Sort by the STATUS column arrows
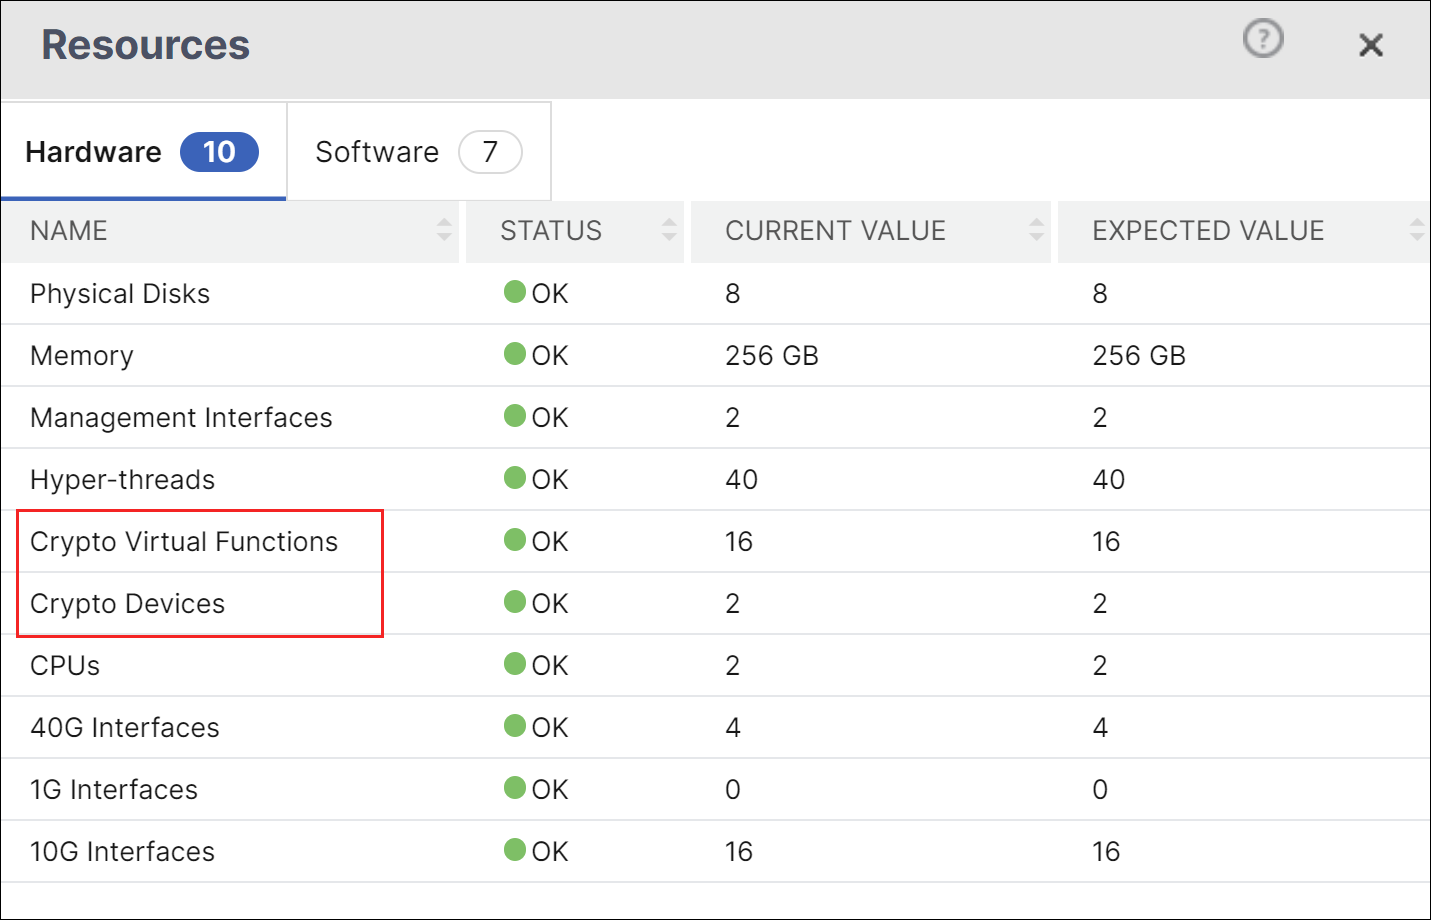The width and height of the screenshot is (1431, 920). pos(669,230)
